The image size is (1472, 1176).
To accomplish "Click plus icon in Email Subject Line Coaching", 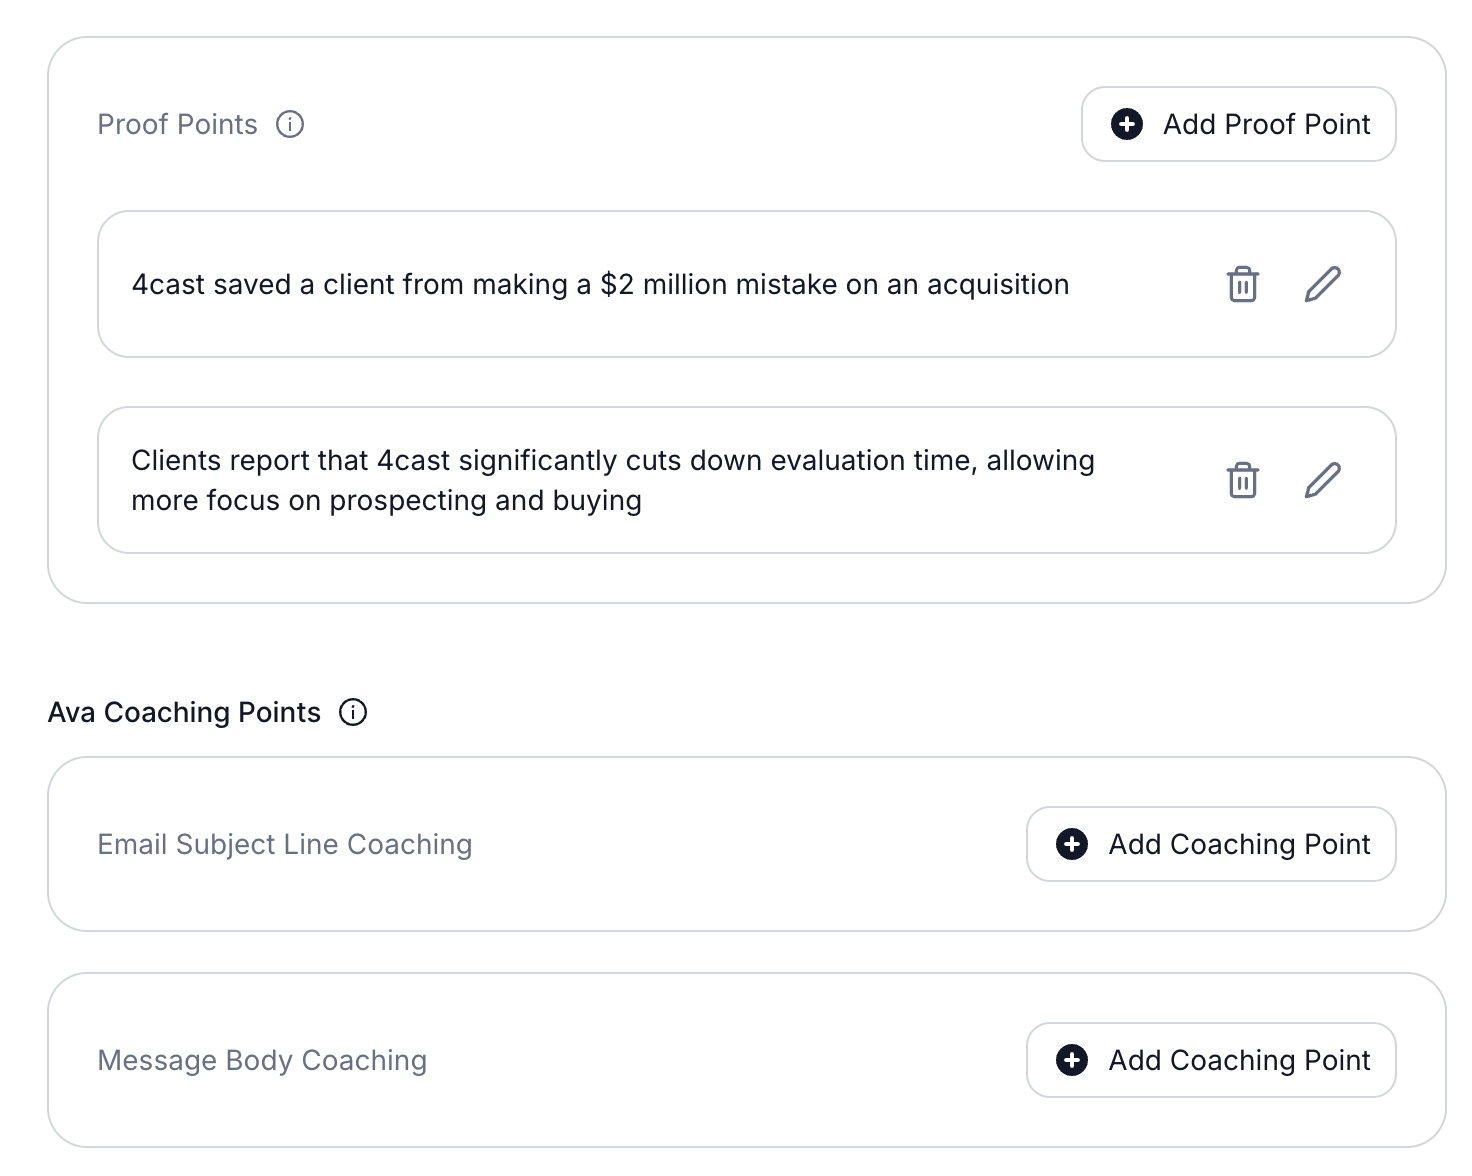I will [x=1072, y=844].
